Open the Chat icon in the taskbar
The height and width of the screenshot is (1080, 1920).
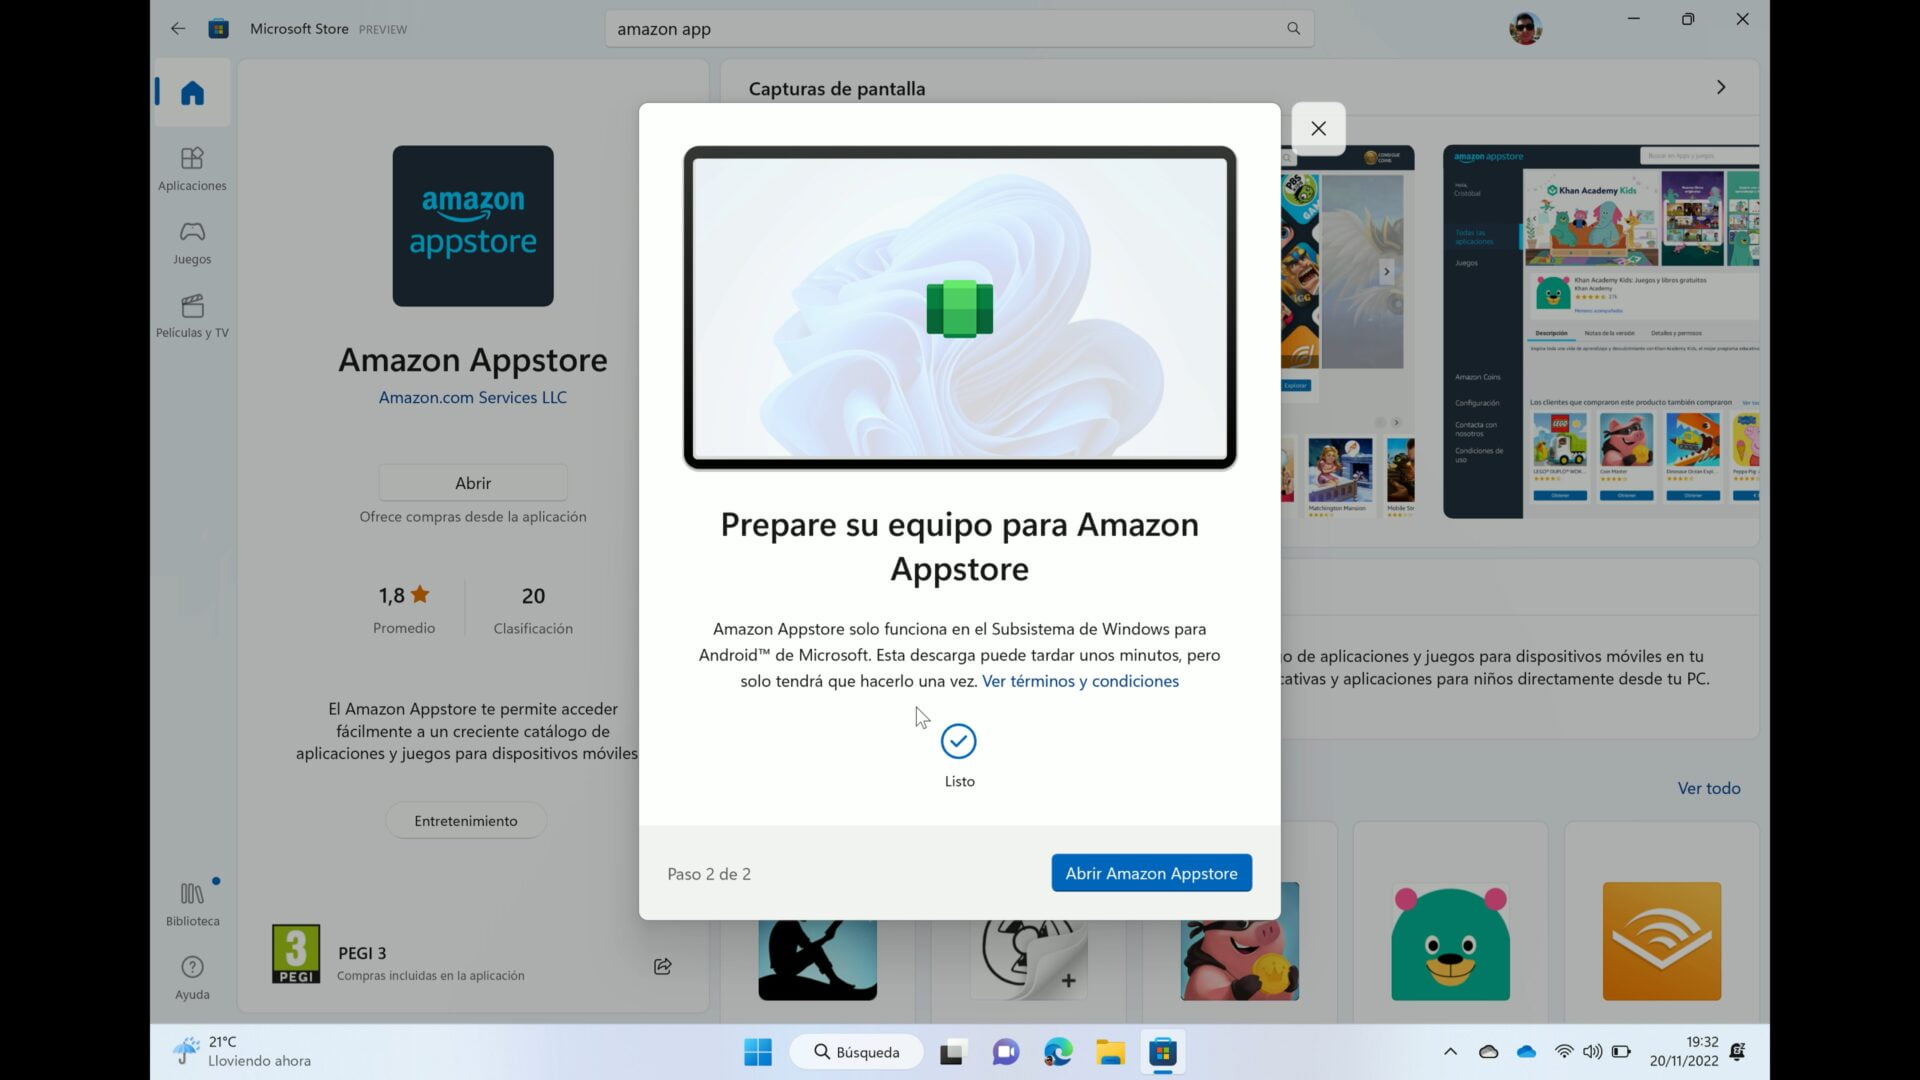click(1004, 1052)
